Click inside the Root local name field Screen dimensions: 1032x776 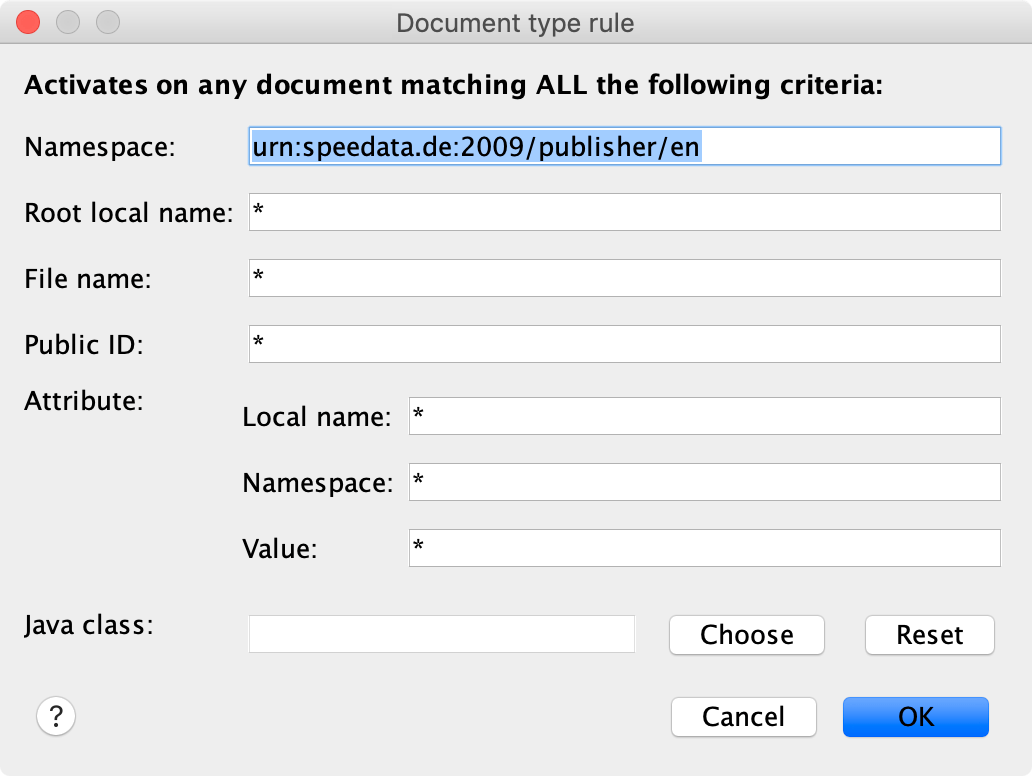click(x=624, y=212)
